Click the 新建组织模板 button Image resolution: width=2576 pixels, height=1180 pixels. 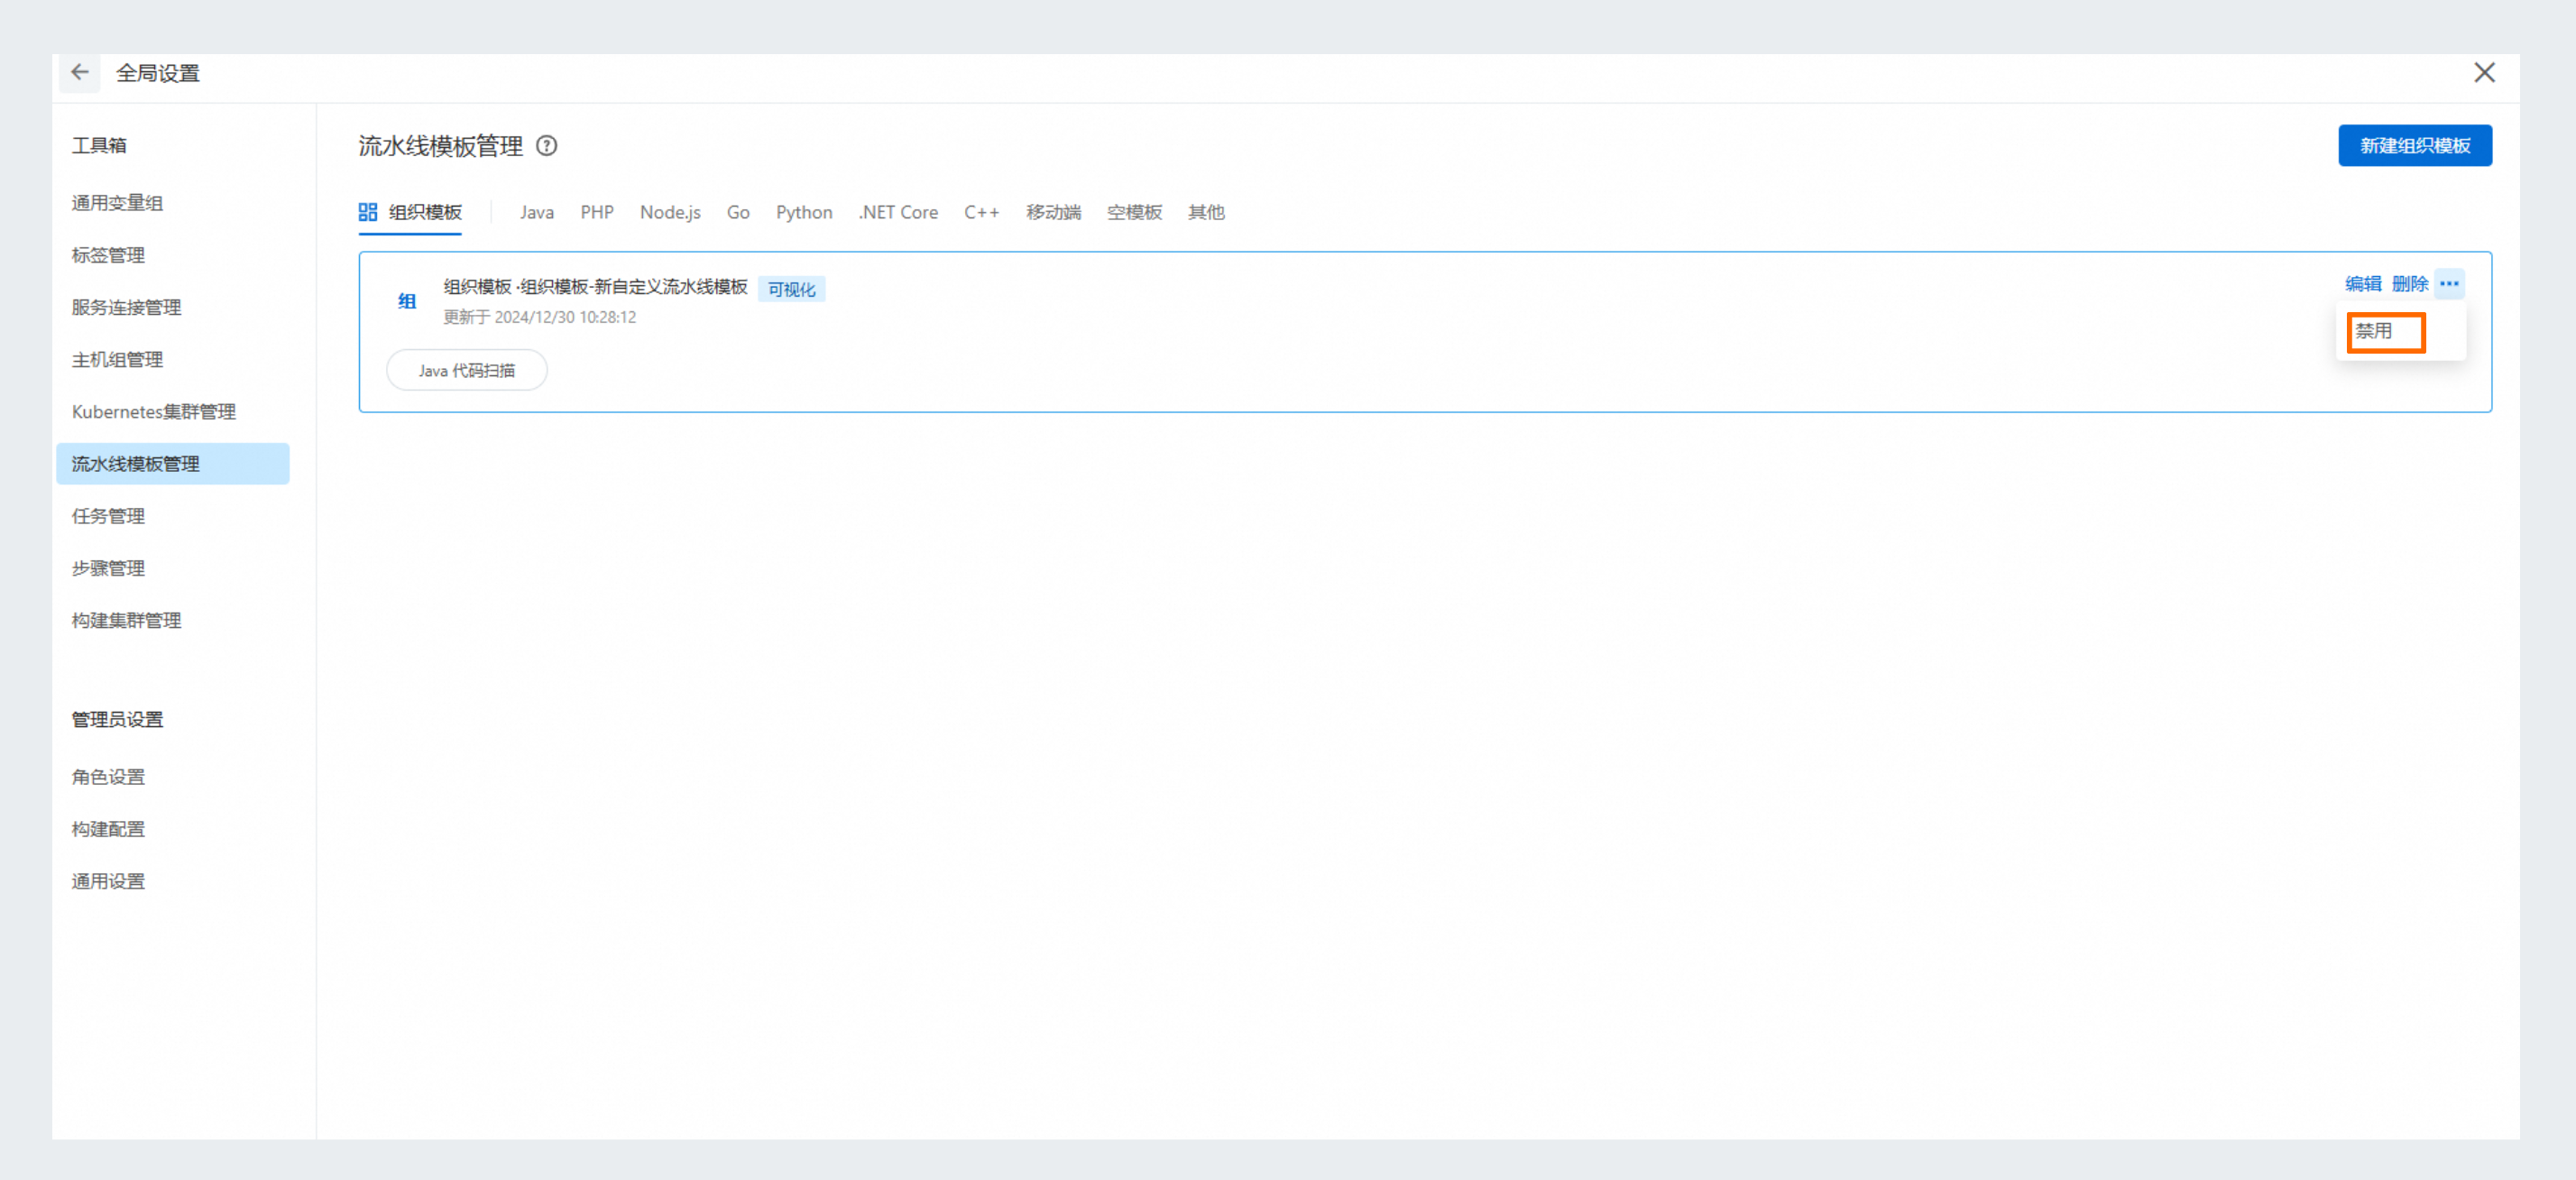point(2414,146)
